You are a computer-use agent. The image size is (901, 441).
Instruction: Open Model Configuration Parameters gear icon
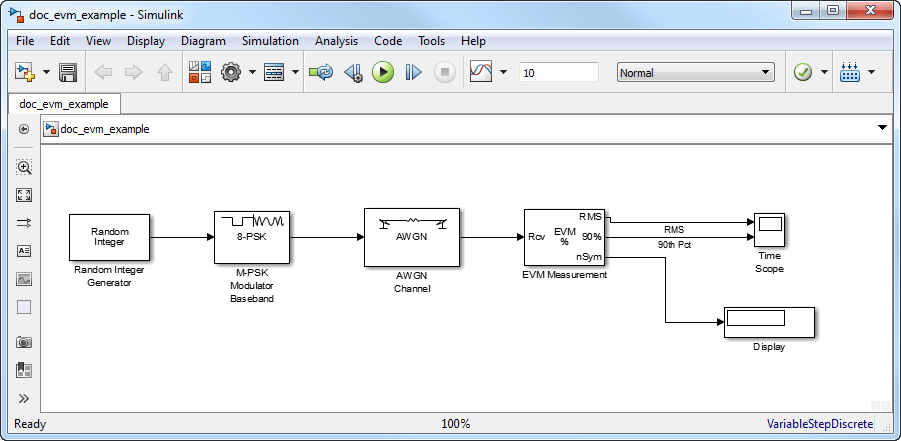click(230, 72)
